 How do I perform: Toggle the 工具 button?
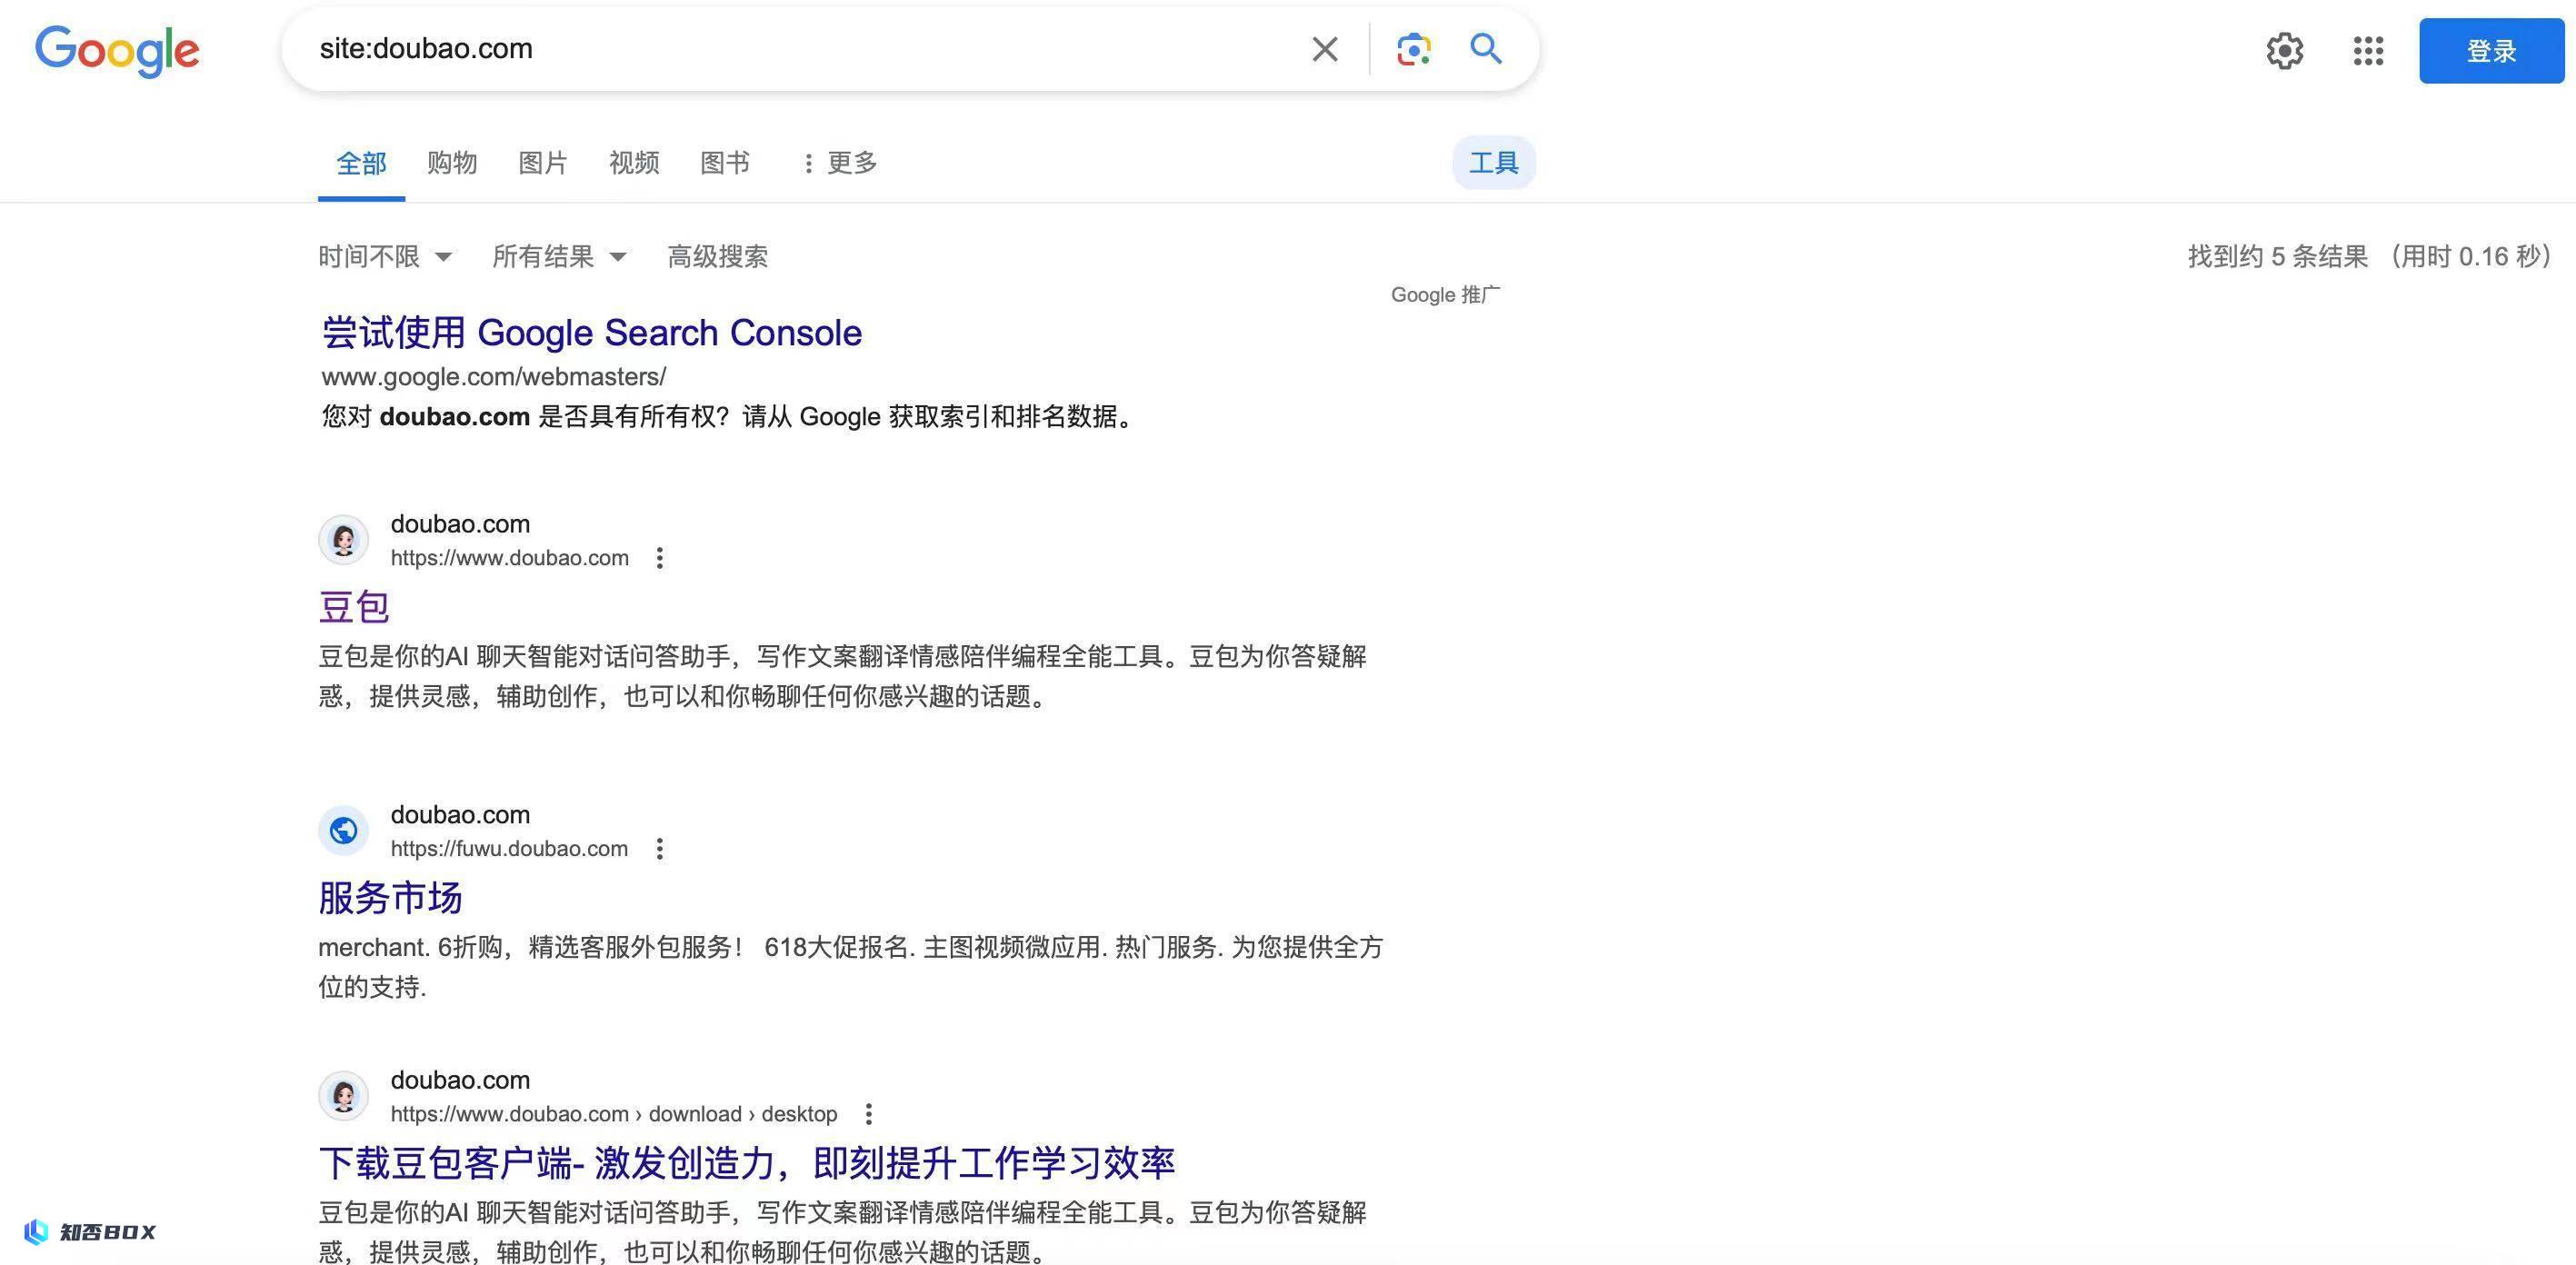click(1493, 162)
